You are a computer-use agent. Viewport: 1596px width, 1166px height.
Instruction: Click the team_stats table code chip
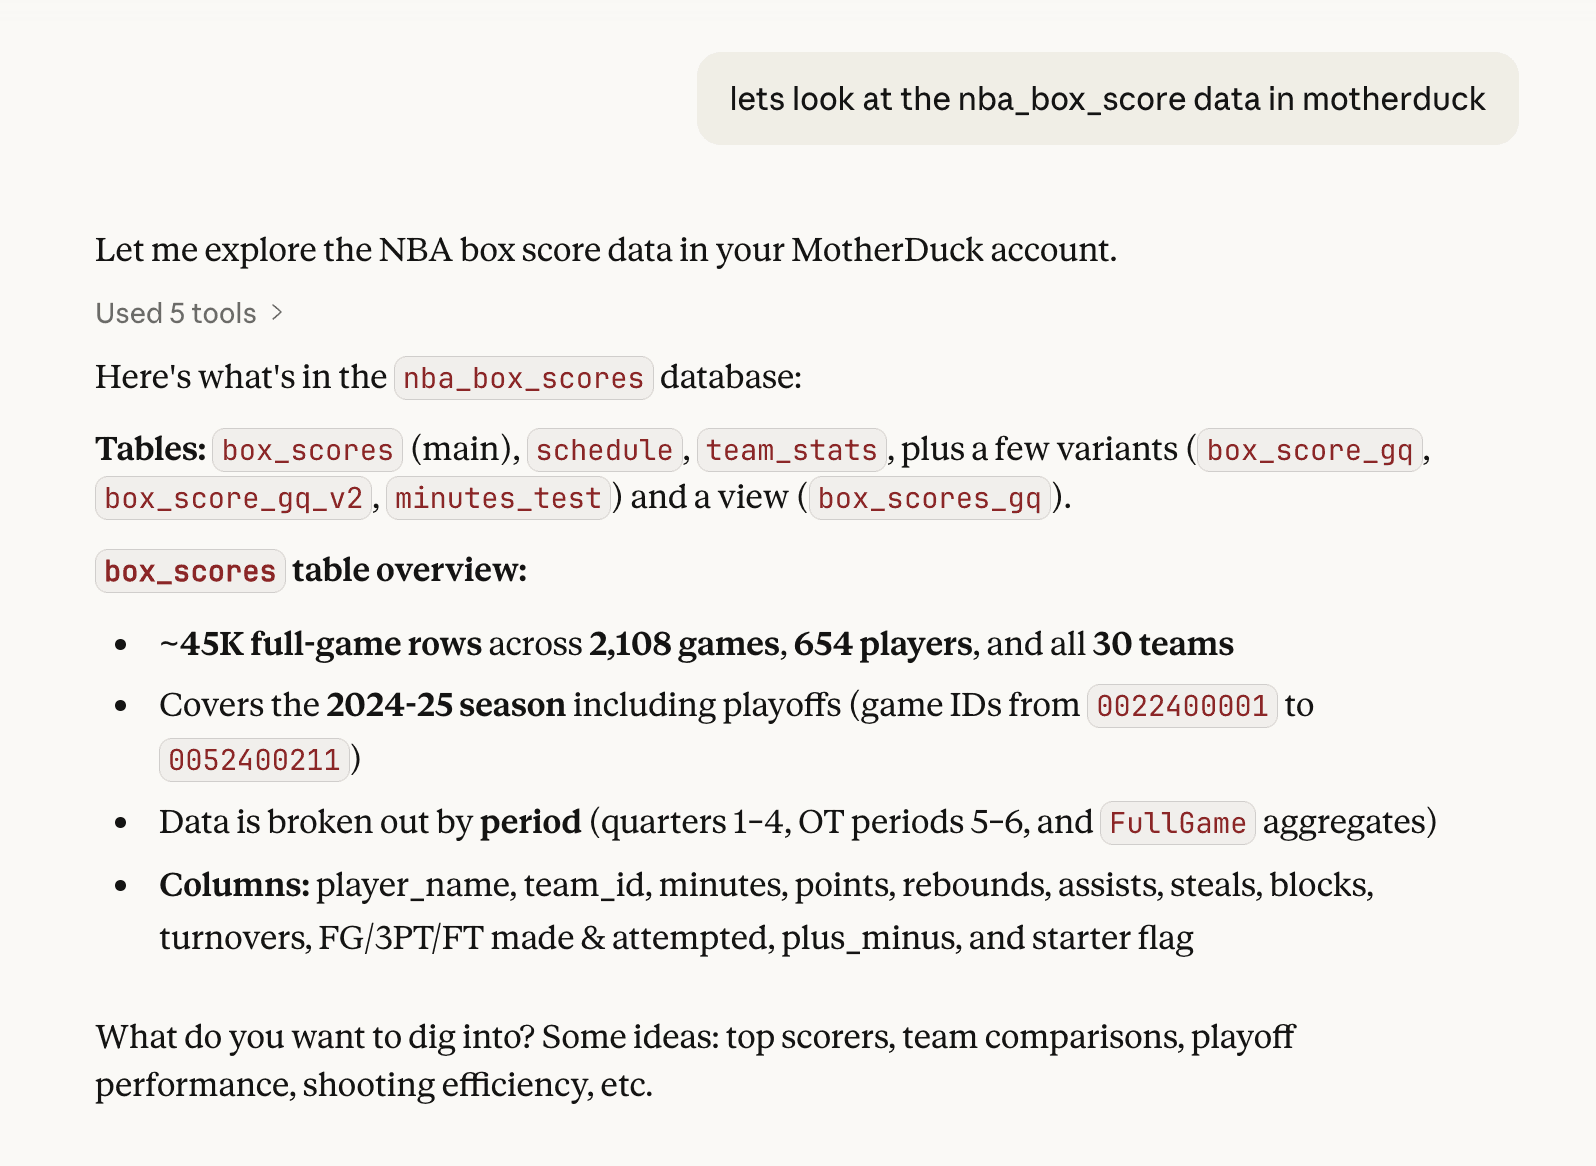(790, 450)
